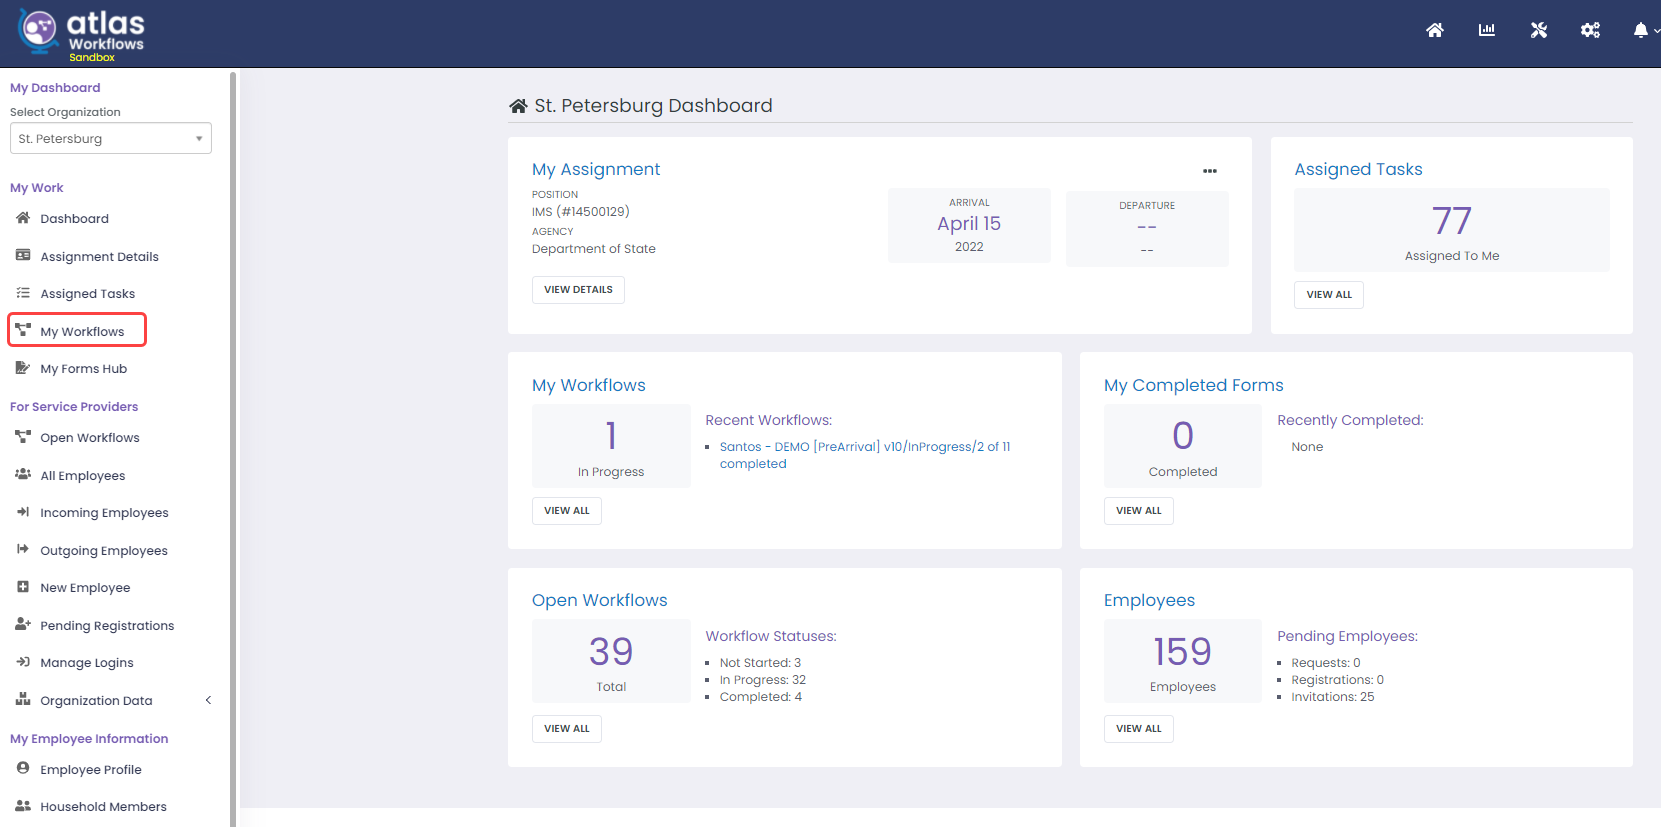Screen dimensions: 1661x827
Task: Click the Atlas Workflows logo
Action: [81, 34]
